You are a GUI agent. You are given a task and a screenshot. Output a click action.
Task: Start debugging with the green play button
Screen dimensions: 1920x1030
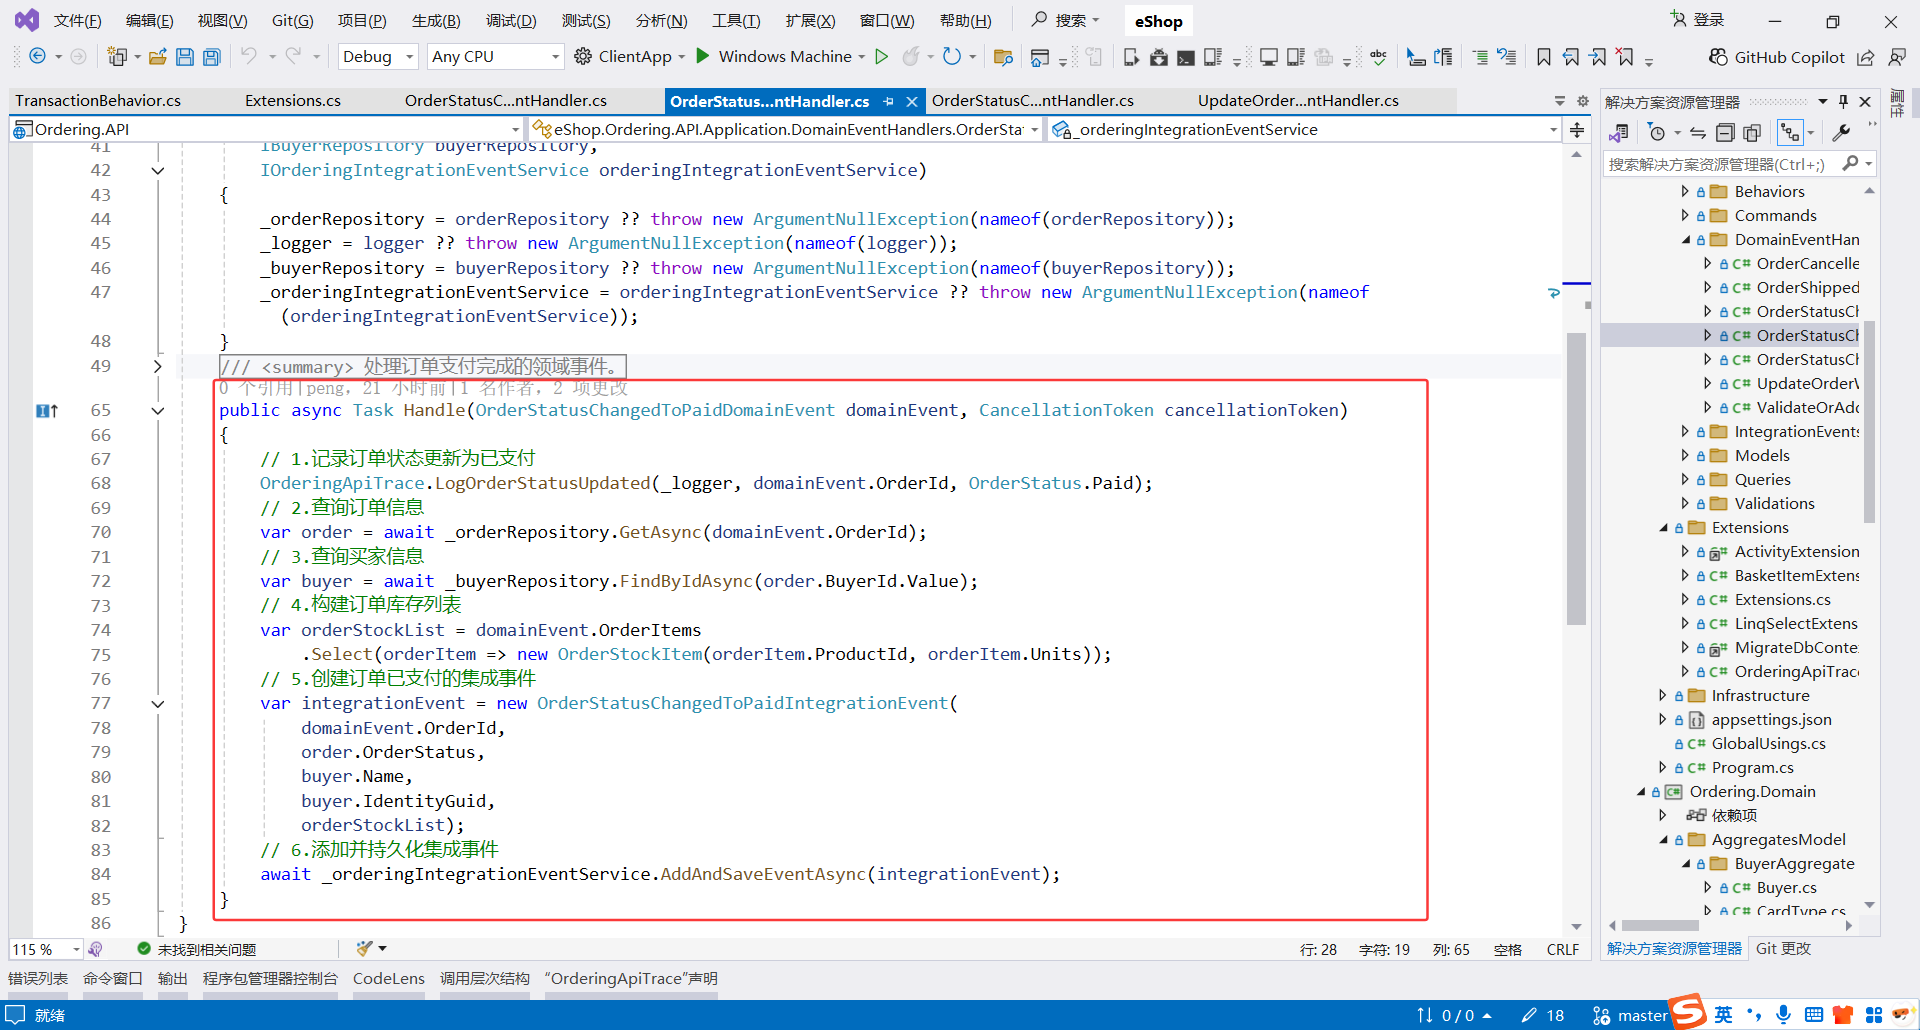click(x=703, y=56)
